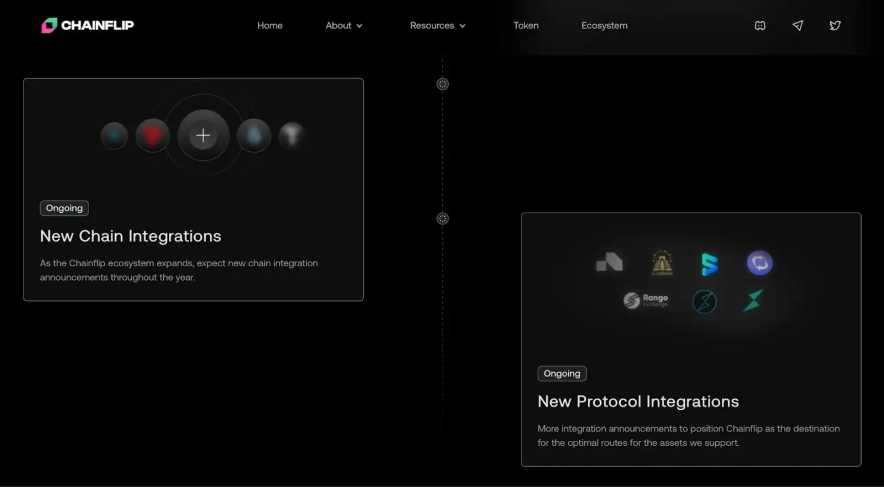
Task: Expand the Resources dropdown menu
Action: point(438,25)
